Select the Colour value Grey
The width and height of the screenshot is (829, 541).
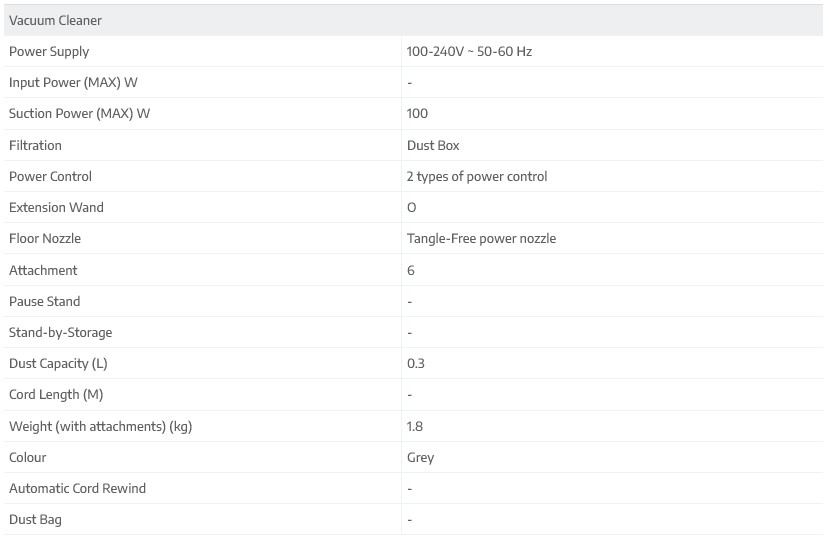click(x=420, y=457)
